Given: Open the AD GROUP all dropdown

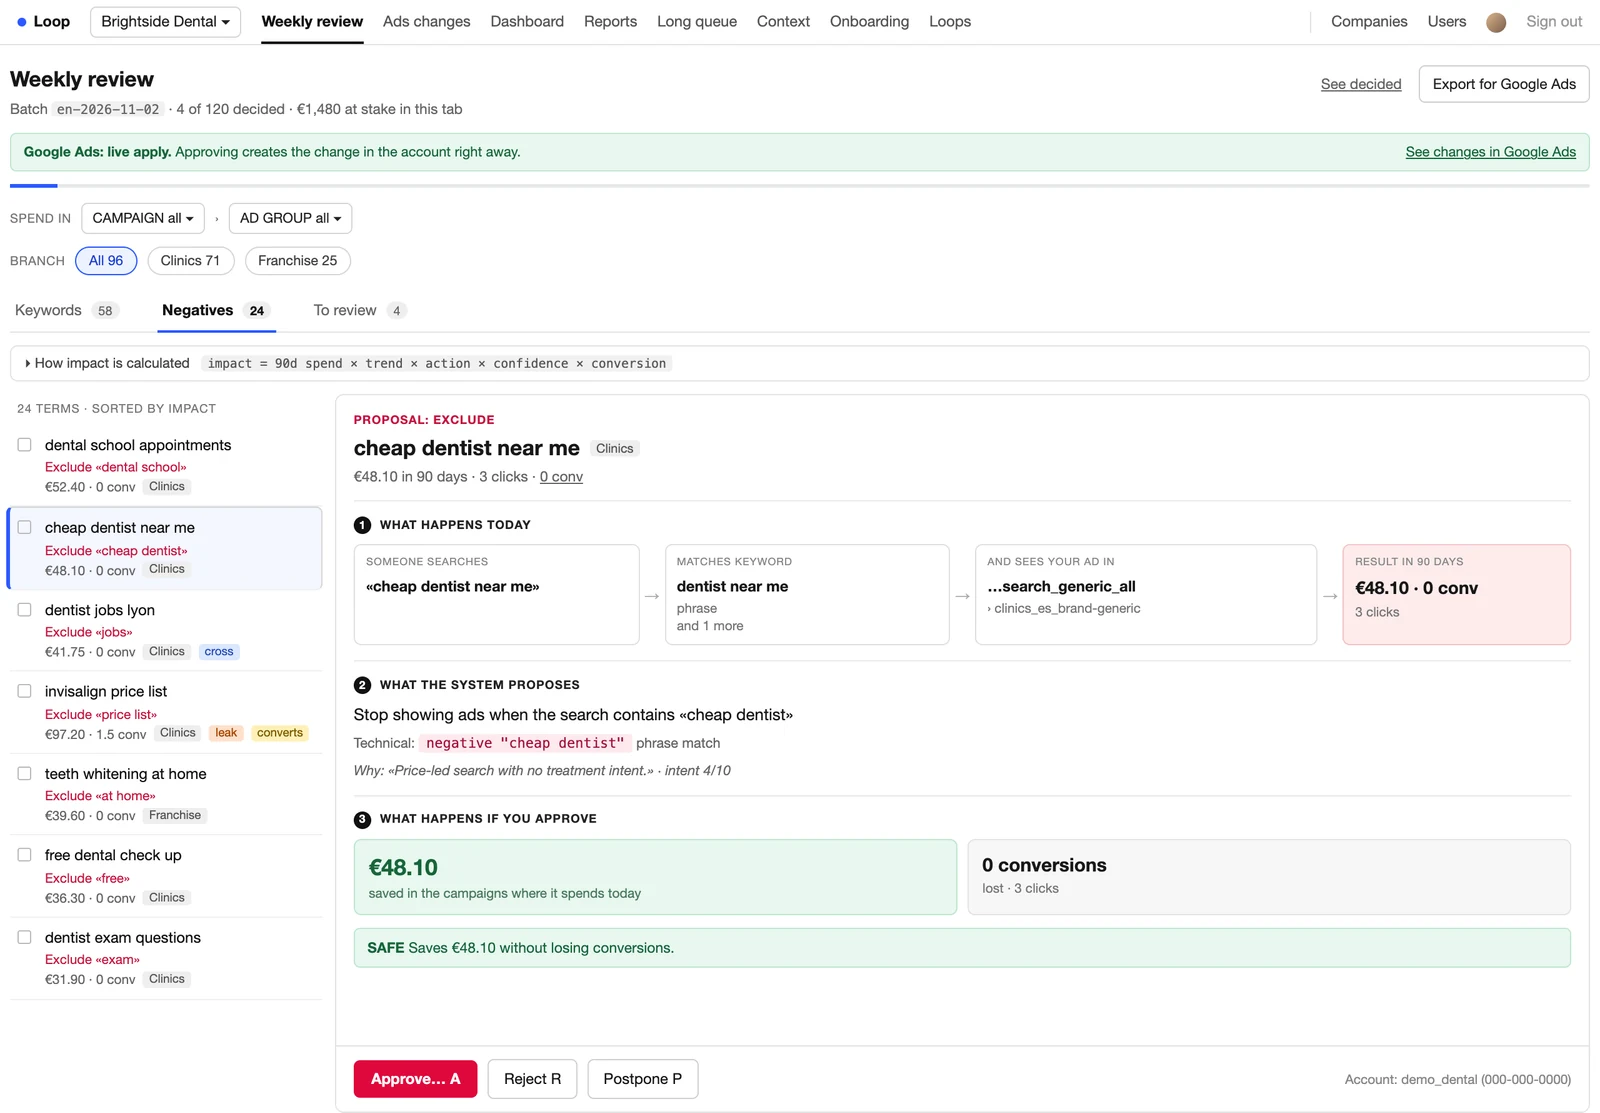Looking at the screenshot, I should coord(290,218).
